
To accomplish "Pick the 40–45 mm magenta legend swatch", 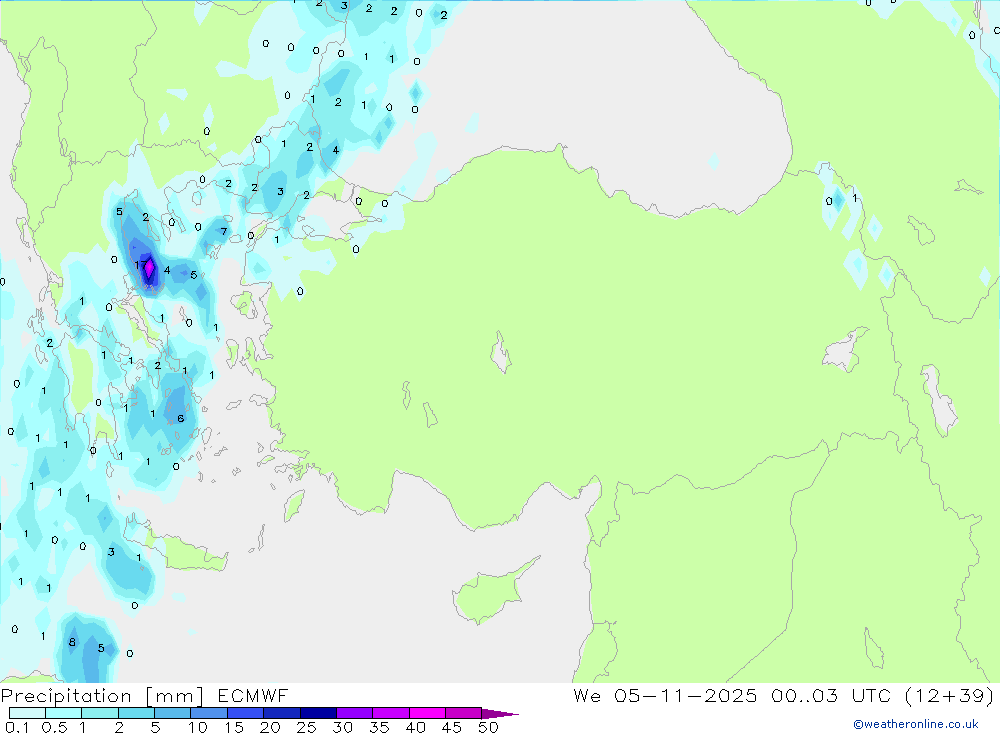I will [427, 713].
